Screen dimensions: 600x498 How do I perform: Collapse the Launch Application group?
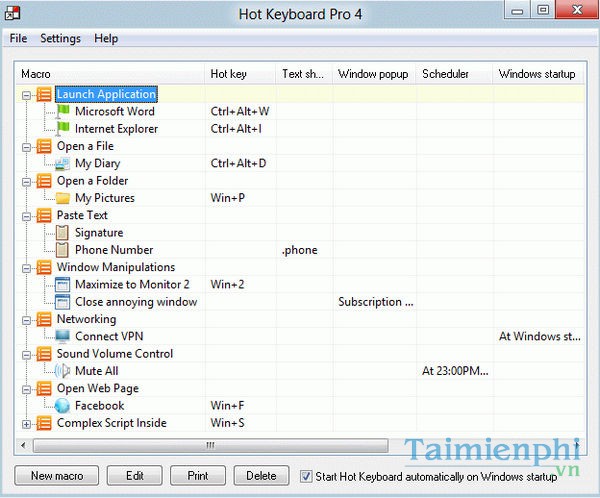(x=26, y=95)
